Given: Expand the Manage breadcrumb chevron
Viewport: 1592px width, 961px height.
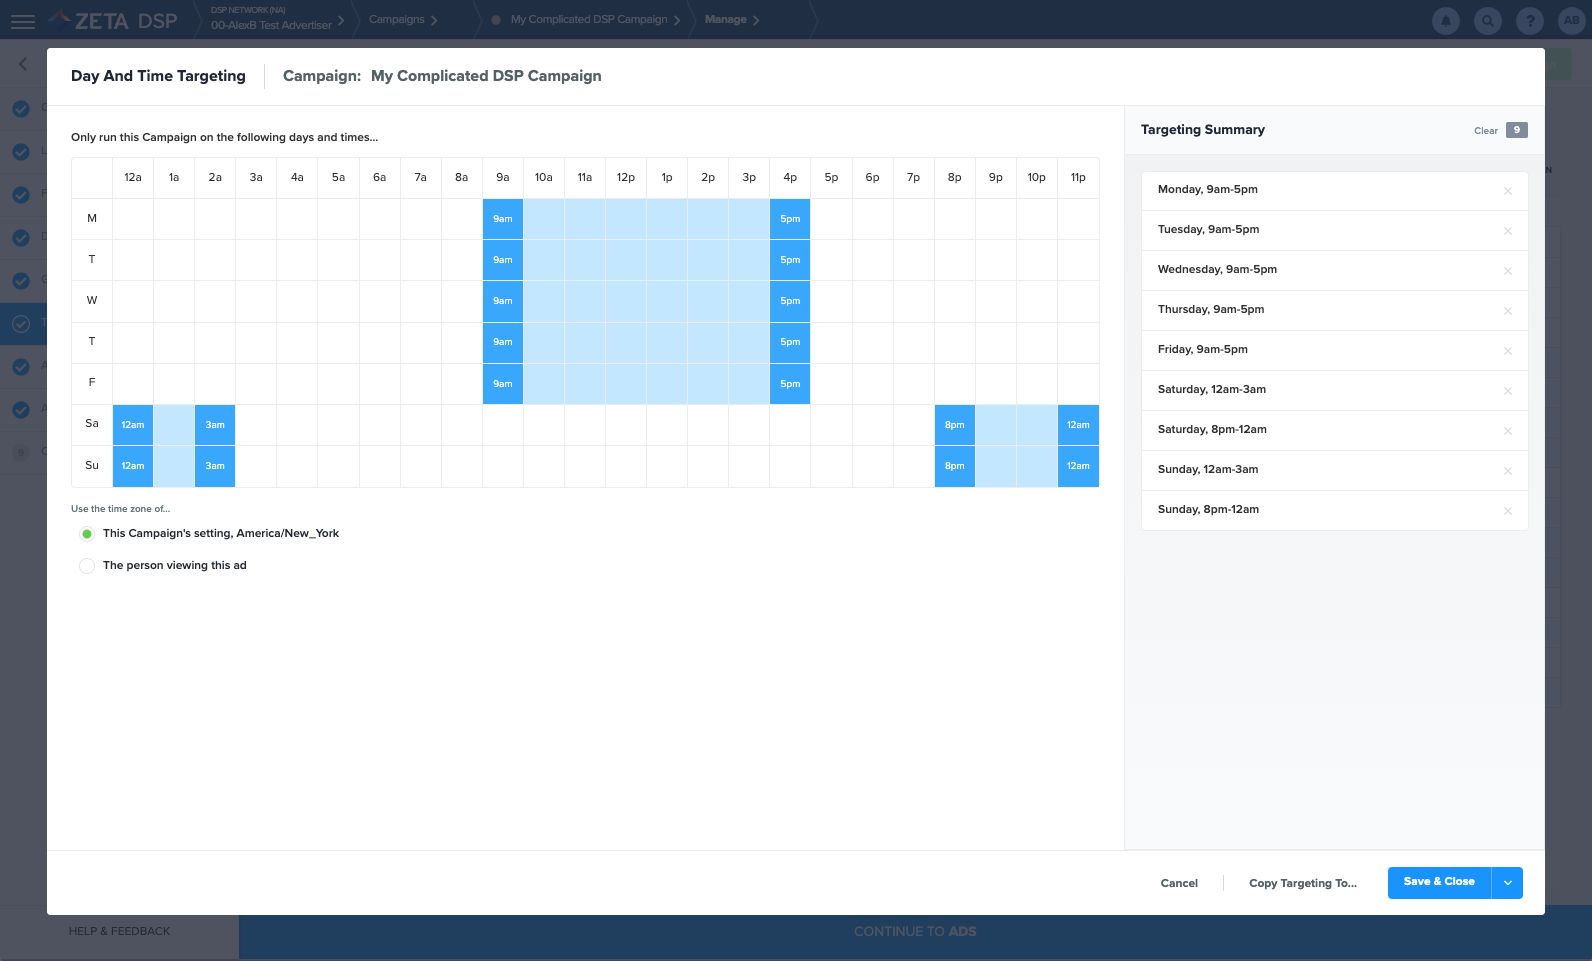Looking at the screenshot, I should click(755, 20).
